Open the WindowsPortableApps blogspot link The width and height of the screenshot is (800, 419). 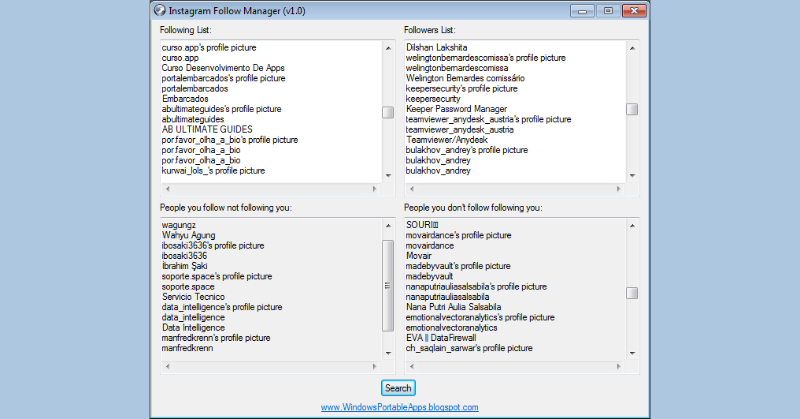399,407
